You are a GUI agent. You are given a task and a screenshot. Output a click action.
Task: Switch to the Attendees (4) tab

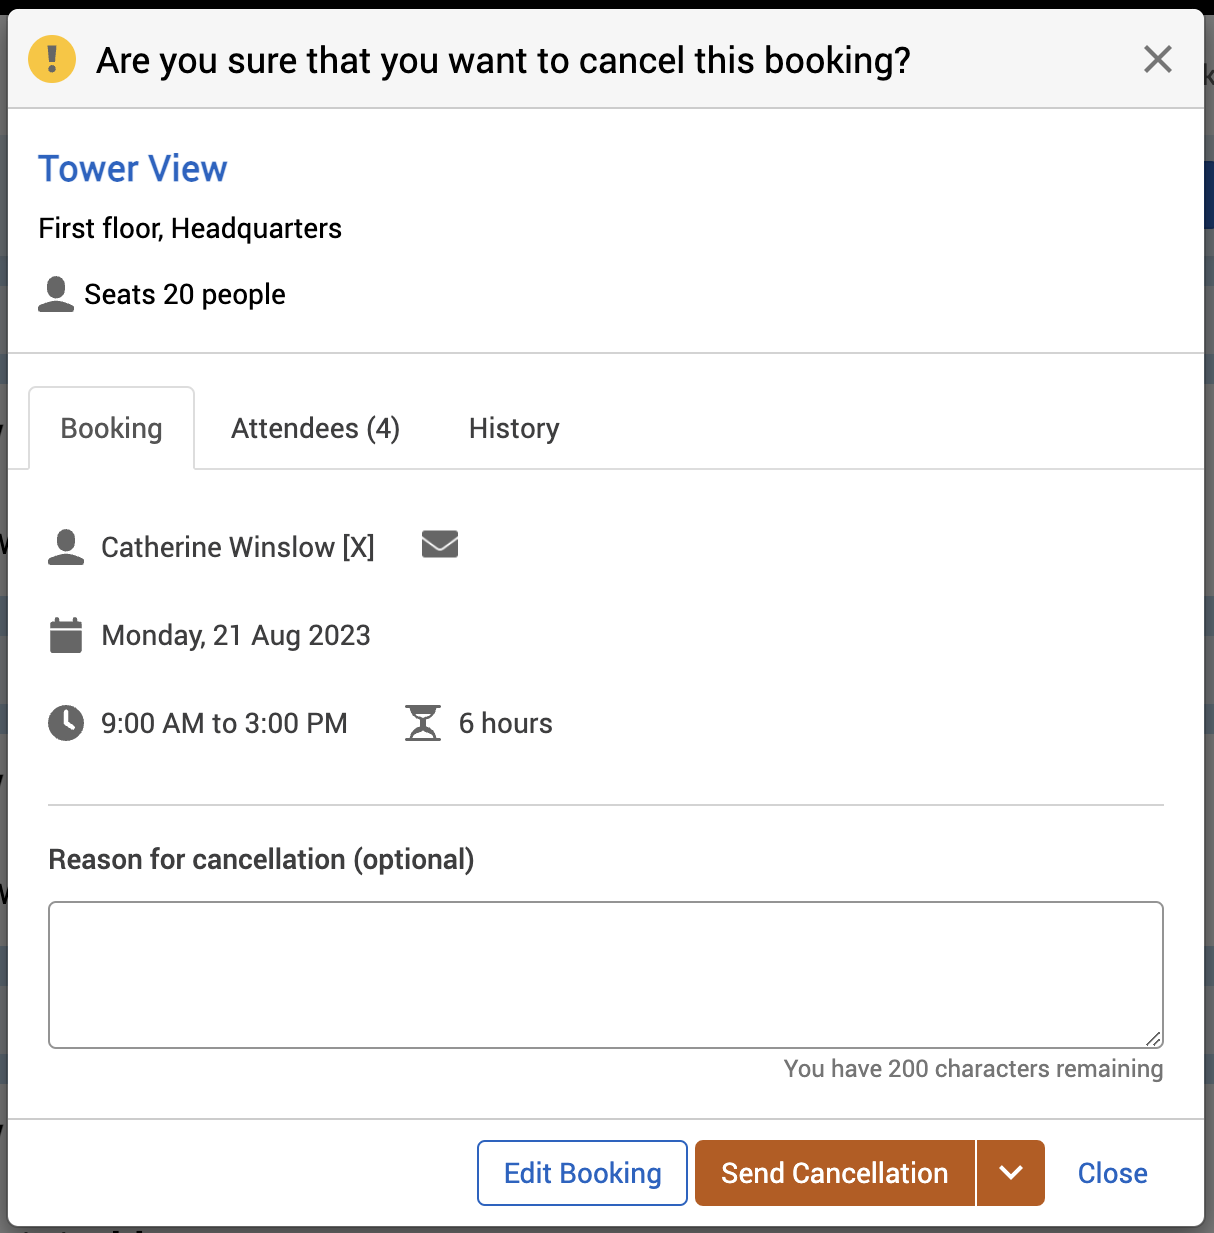click(315, 429)
